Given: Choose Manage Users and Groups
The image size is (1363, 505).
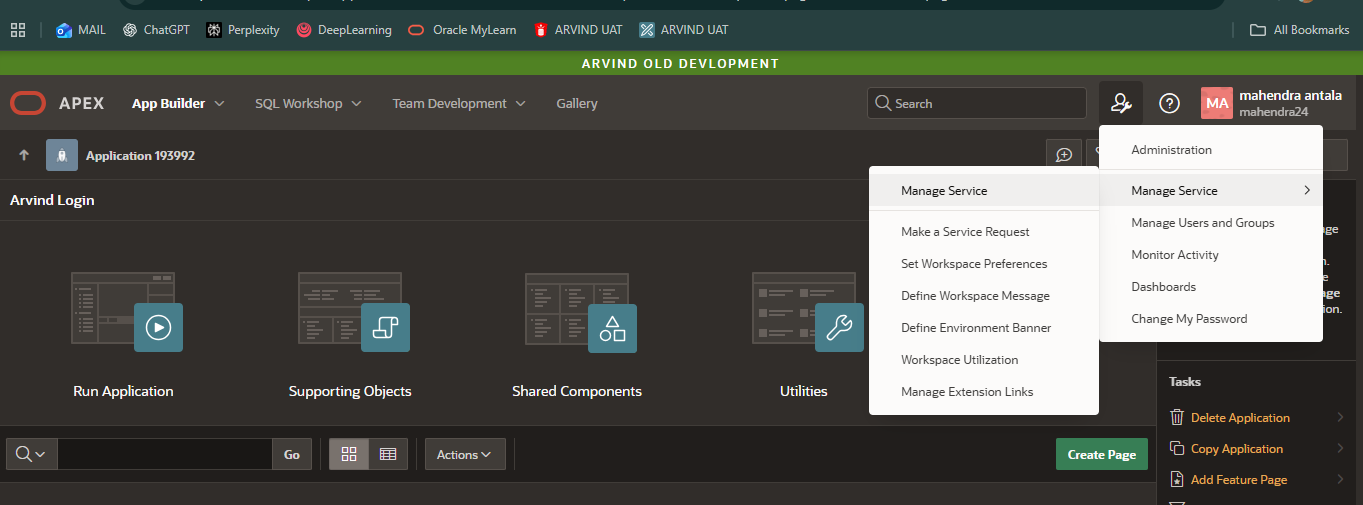Looking at the screenshot, I should pyautogui.click(x=1202, y=222).
